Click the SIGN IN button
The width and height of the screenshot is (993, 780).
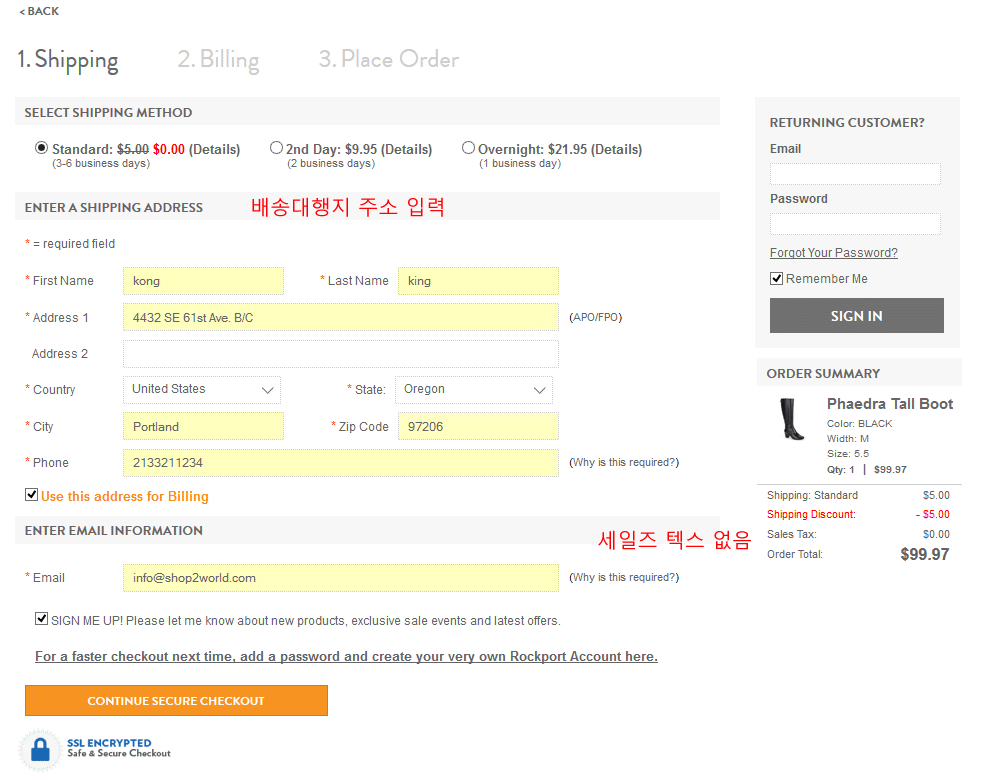pyautogui.click(x=856, y=316)
